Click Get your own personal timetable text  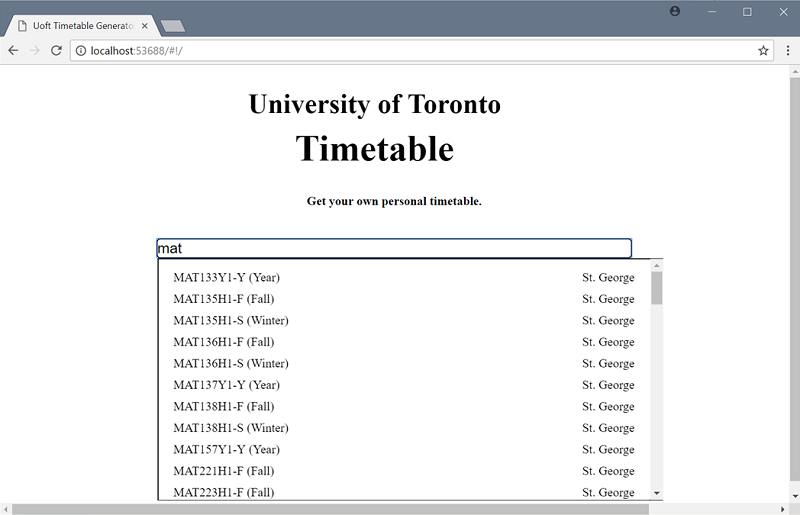394,201
